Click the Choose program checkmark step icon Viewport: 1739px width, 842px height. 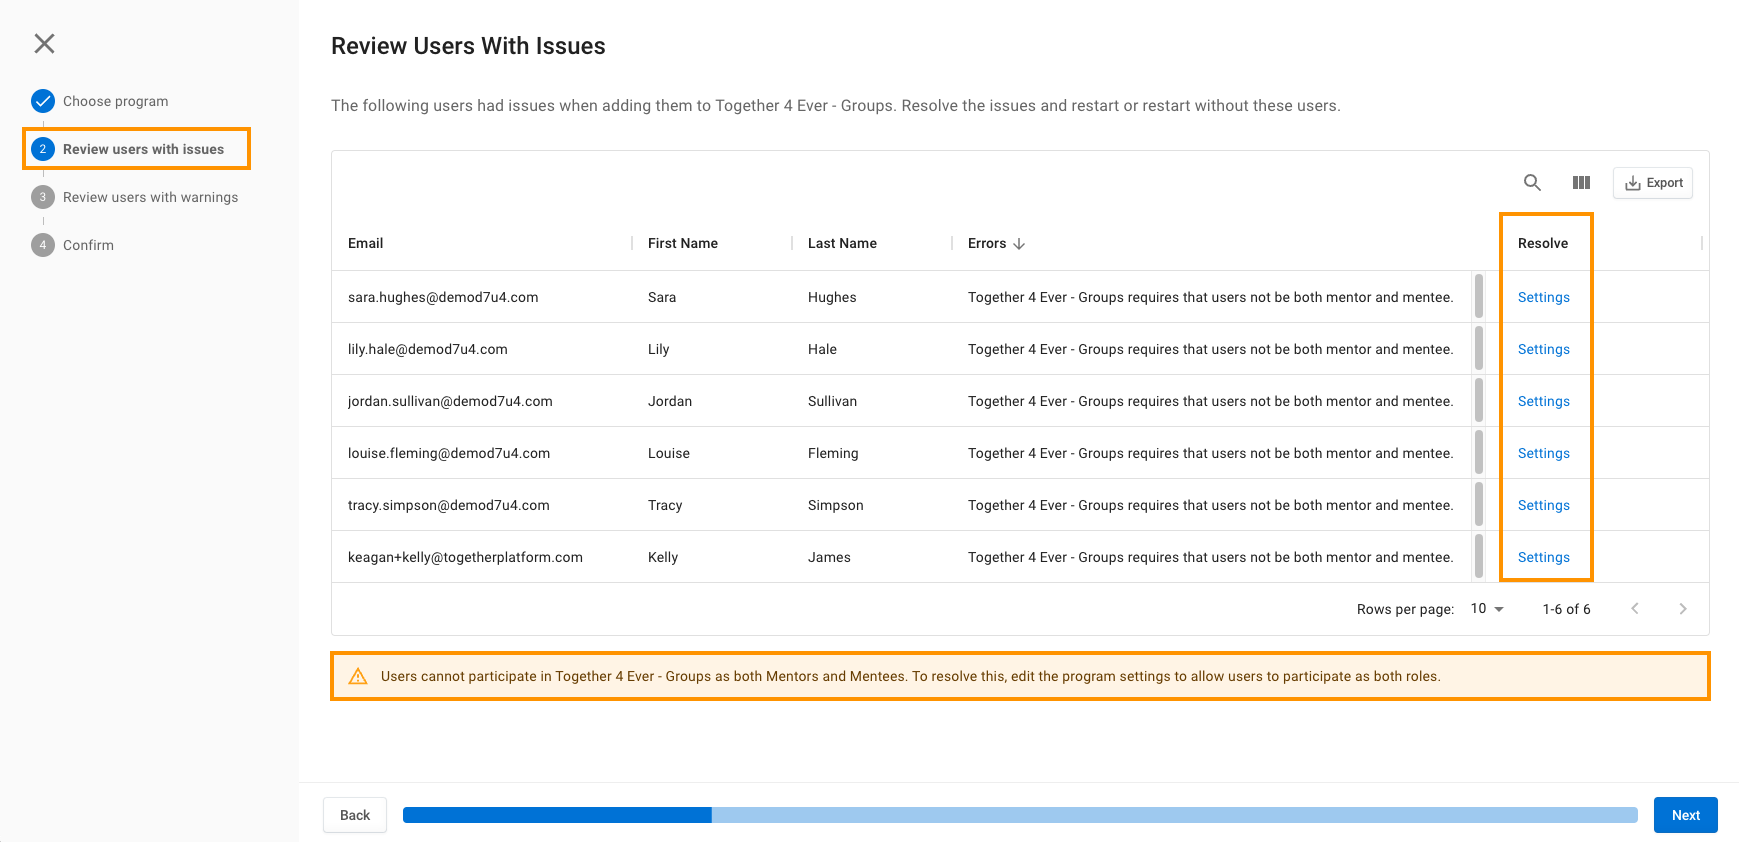(x=43, y=101)
